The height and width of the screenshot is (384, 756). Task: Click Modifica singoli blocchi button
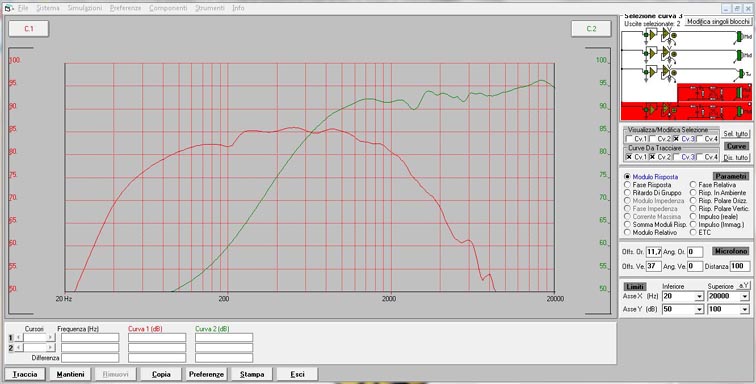(x=718, y=22)
